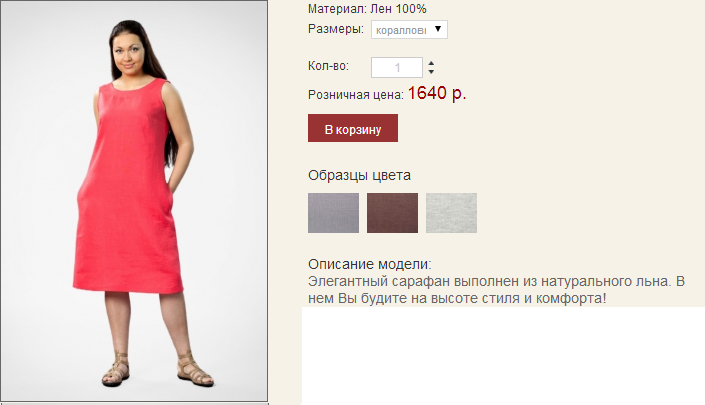The image size is (705, 405).
Task: Choose the light beige fabric sample
Action: 451,213
